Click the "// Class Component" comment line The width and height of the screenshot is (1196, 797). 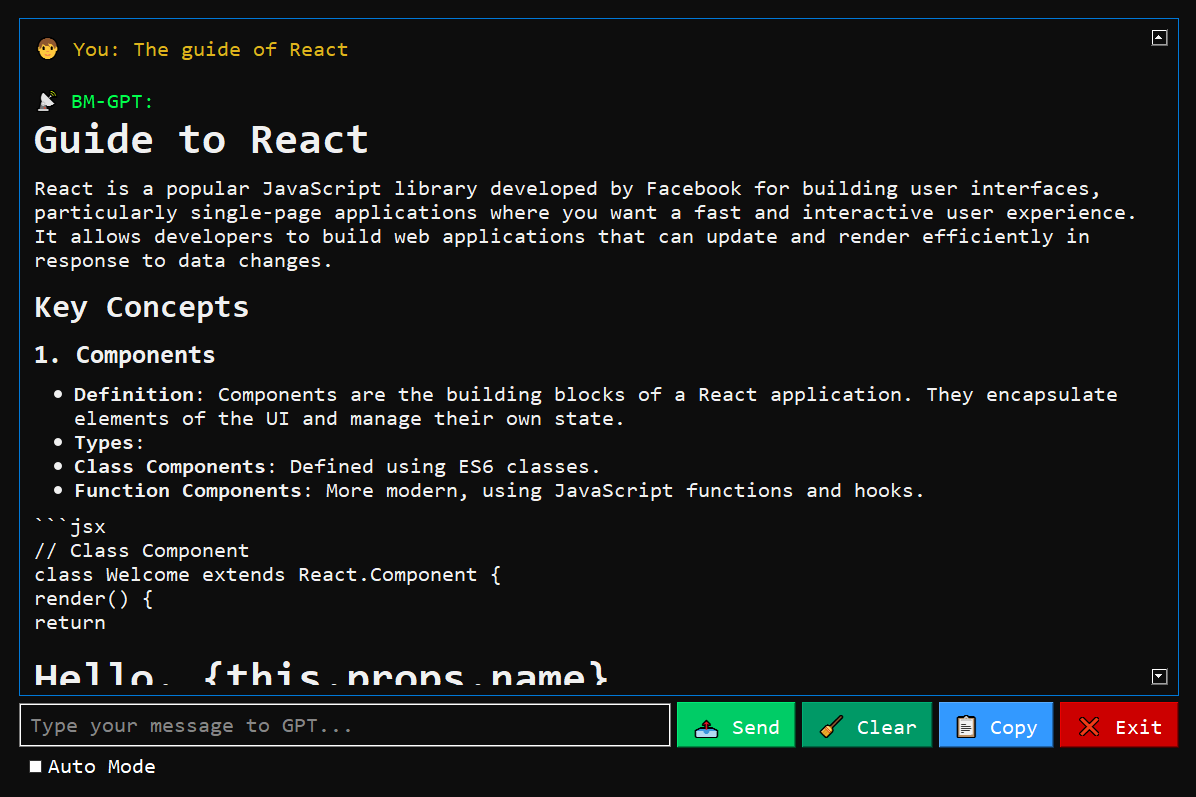(142, 551)
